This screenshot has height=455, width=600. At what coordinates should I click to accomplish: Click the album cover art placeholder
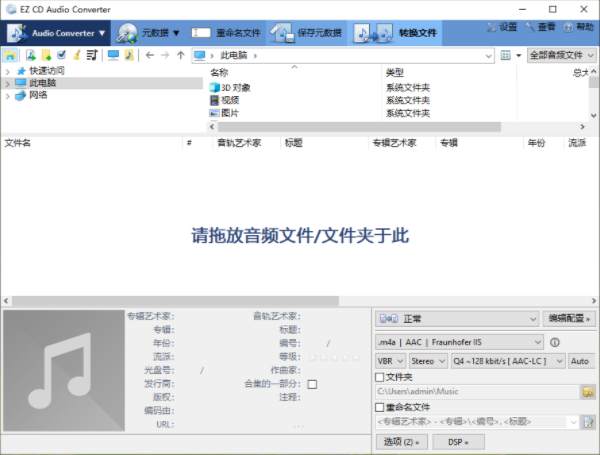[x=64, y=370]
